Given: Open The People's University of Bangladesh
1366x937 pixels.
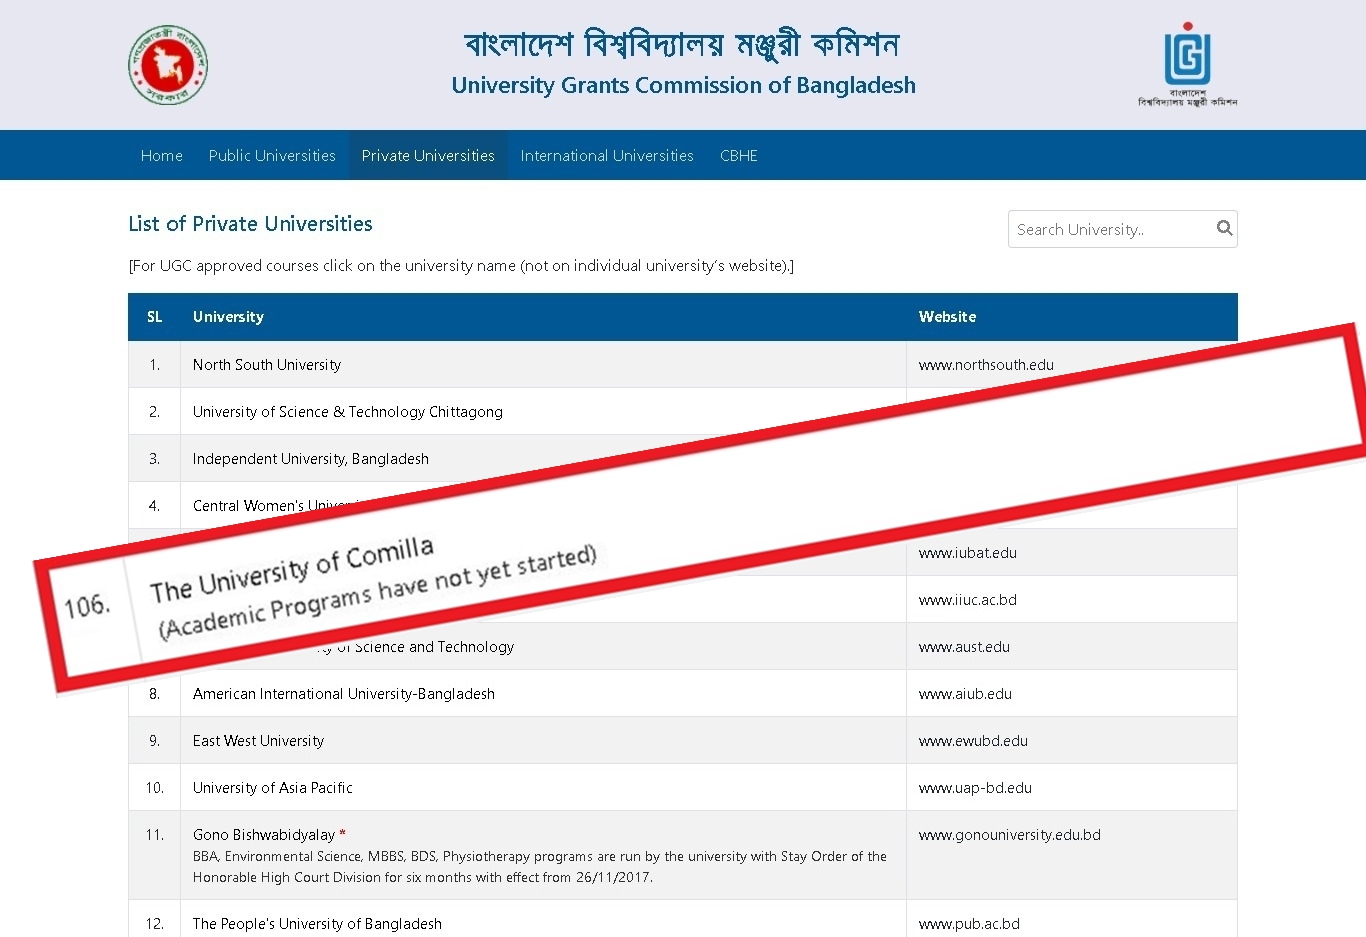Looking at the screenshot, I should (x=317, y=924).
